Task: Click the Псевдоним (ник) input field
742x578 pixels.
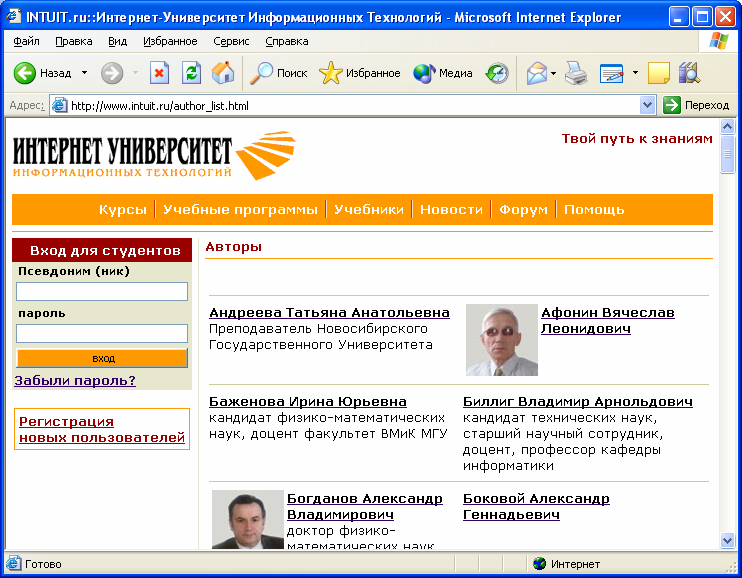Action: pyautogui.click(x=102, y=291)
